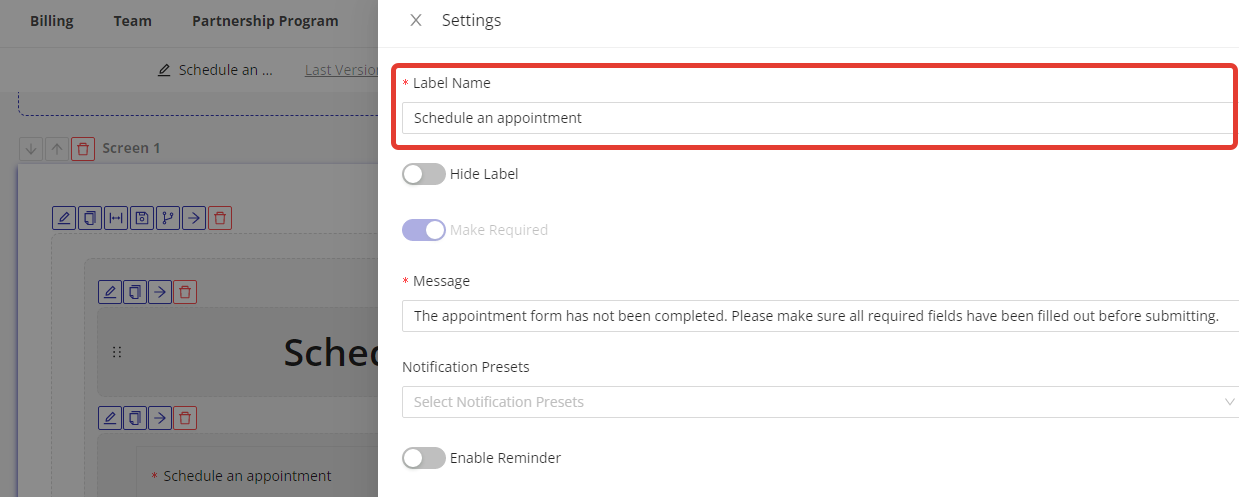This screenshot has height=497, width=1239.
Task: Open the Notification Presets dropdown
Action: tap(819, 402)
